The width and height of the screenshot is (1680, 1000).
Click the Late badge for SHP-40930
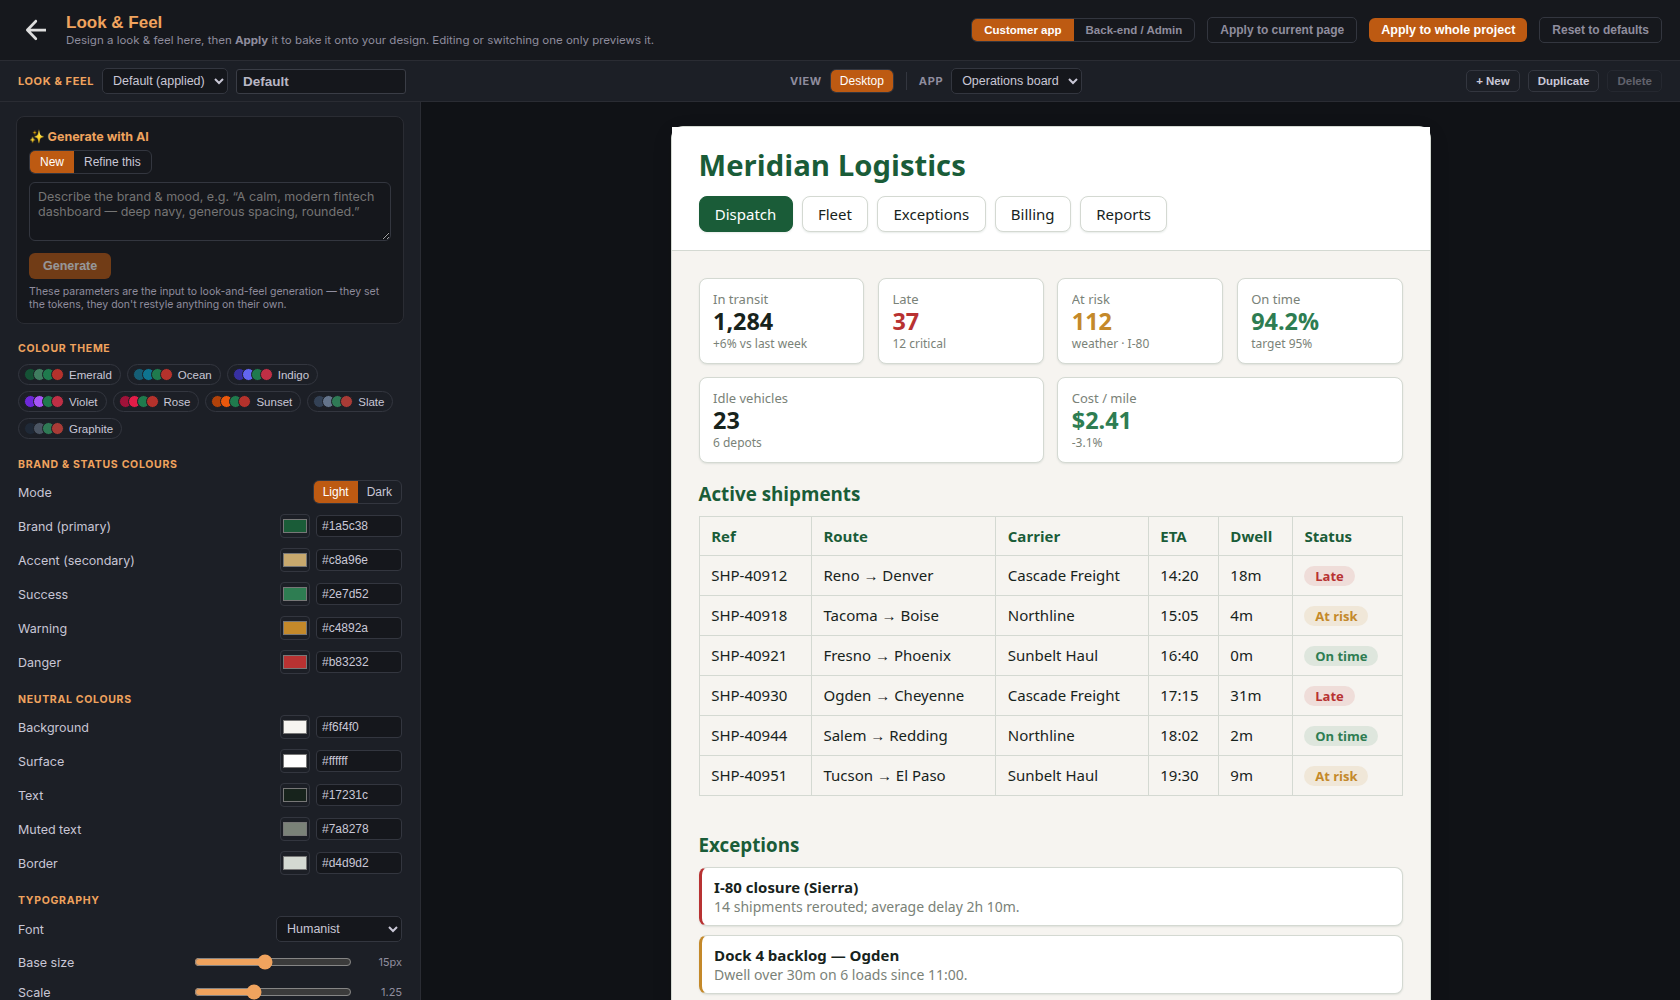click(x=1329, y=696)
